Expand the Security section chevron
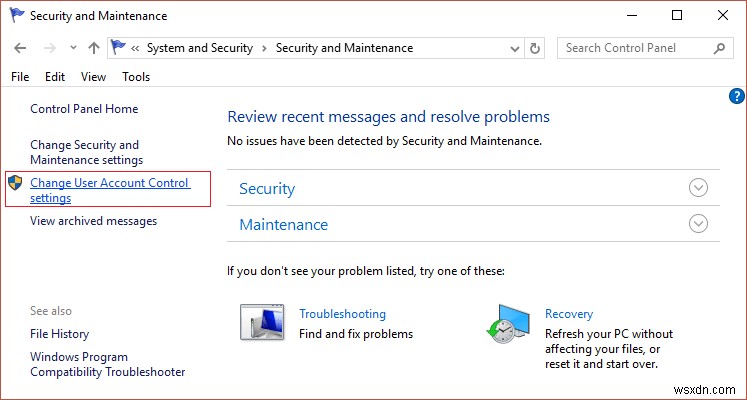 coord(699,188)
